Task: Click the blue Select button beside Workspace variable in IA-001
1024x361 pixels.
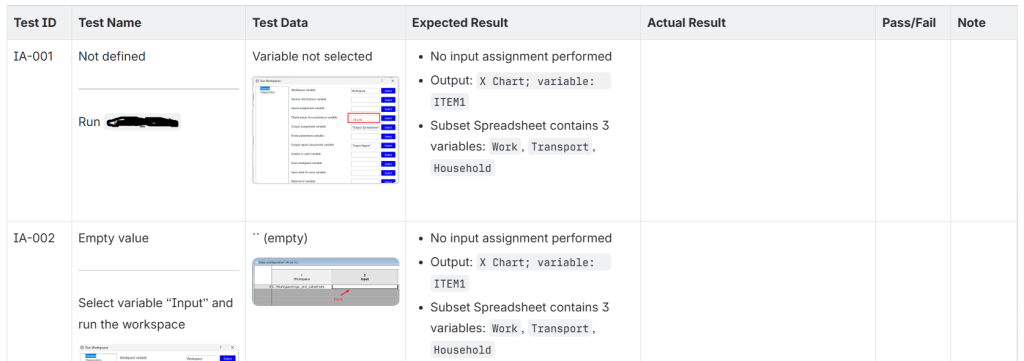Action: (x=388, y=91)
